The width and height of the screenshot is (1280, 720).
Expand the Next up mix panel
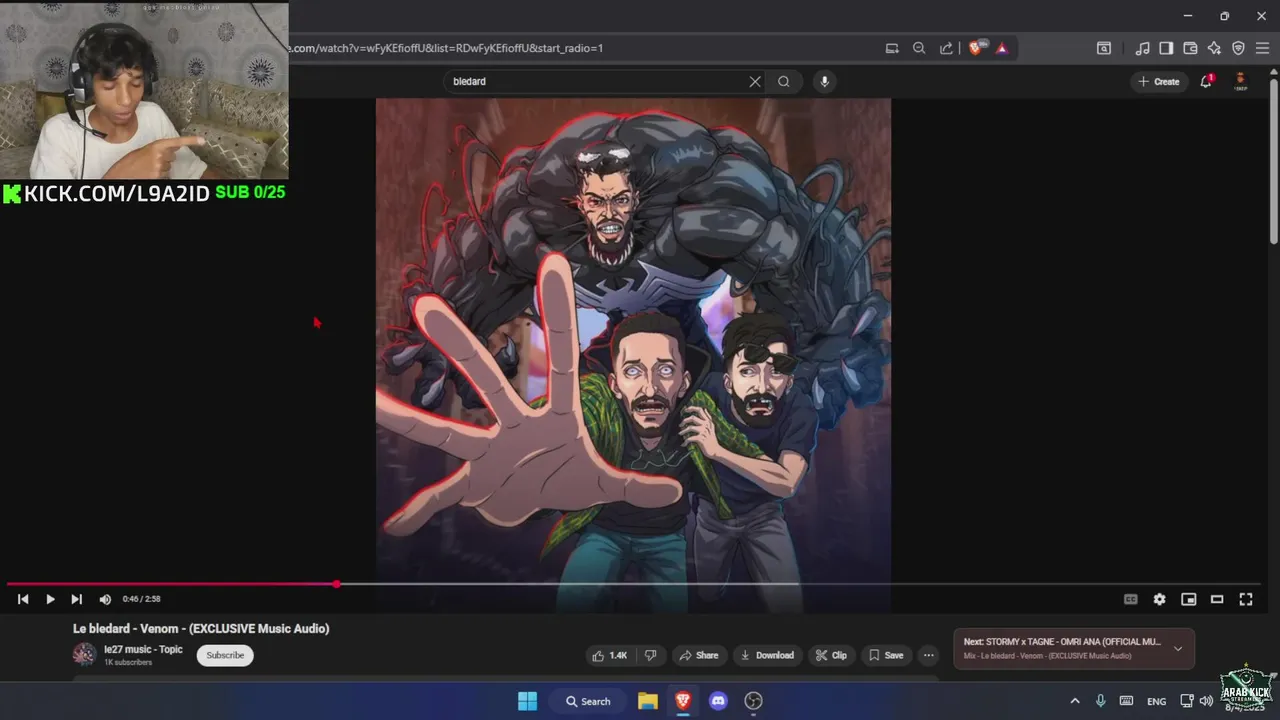(x=1177, y=648)
